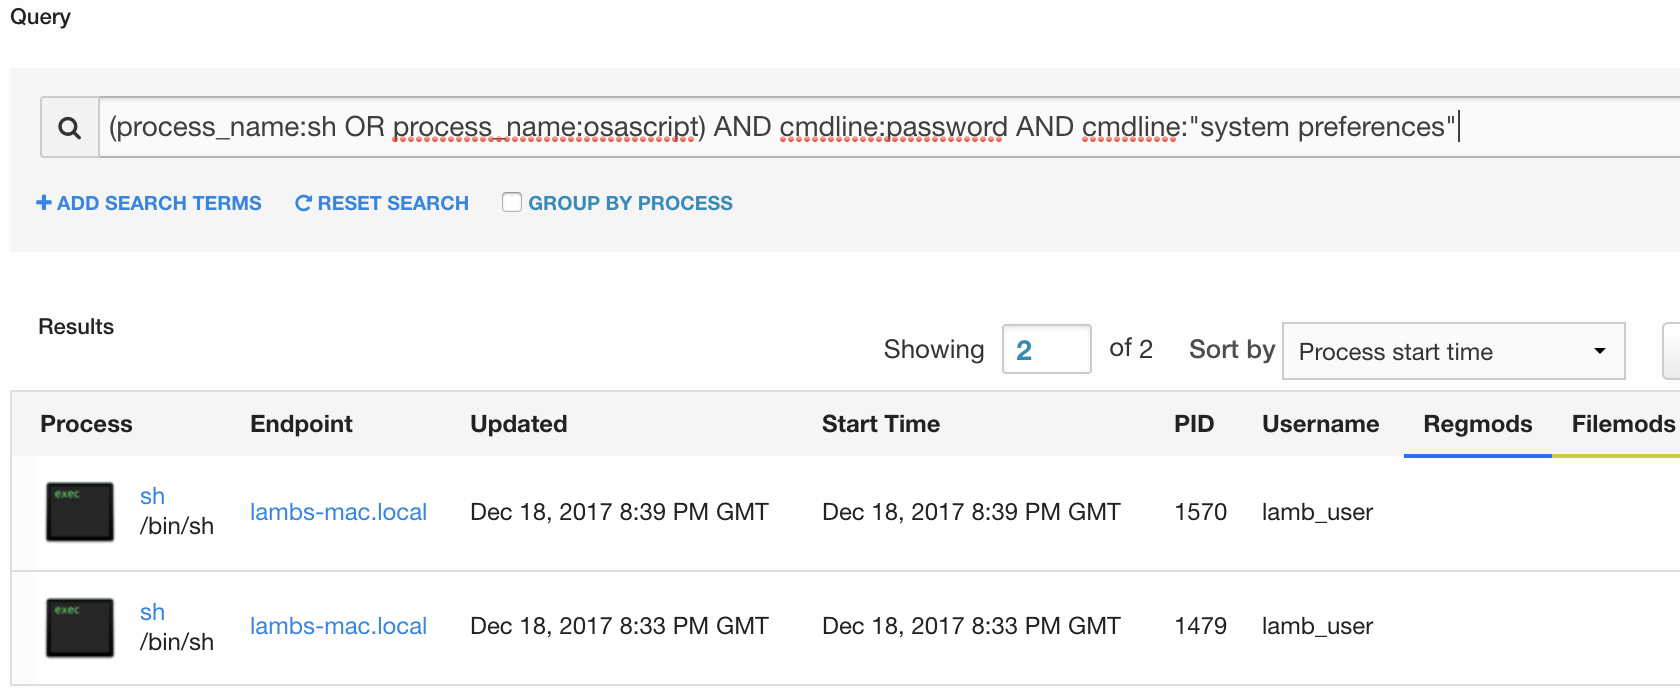Viewport: 1680px width, 692px height.
Task: Click the exec terminal icon for PID 1570
Action: (x=80, y=512)
